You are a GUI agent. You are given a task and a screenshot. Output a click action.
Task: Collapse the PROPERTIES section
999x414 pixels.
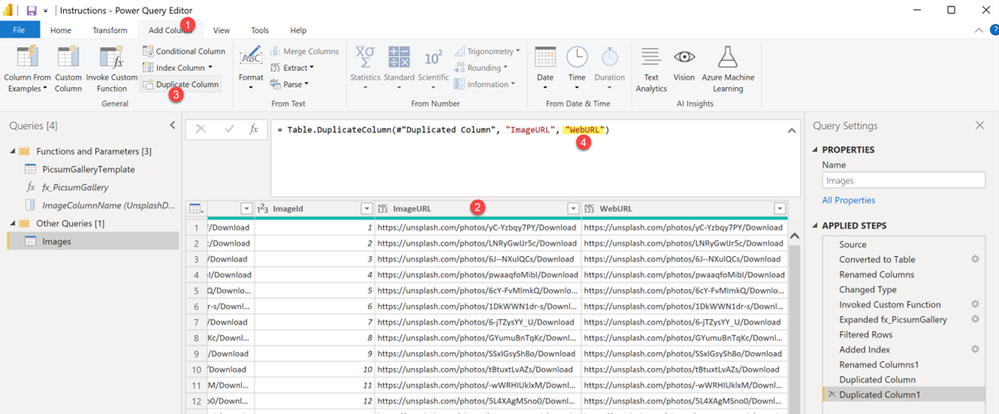(816, 150)
